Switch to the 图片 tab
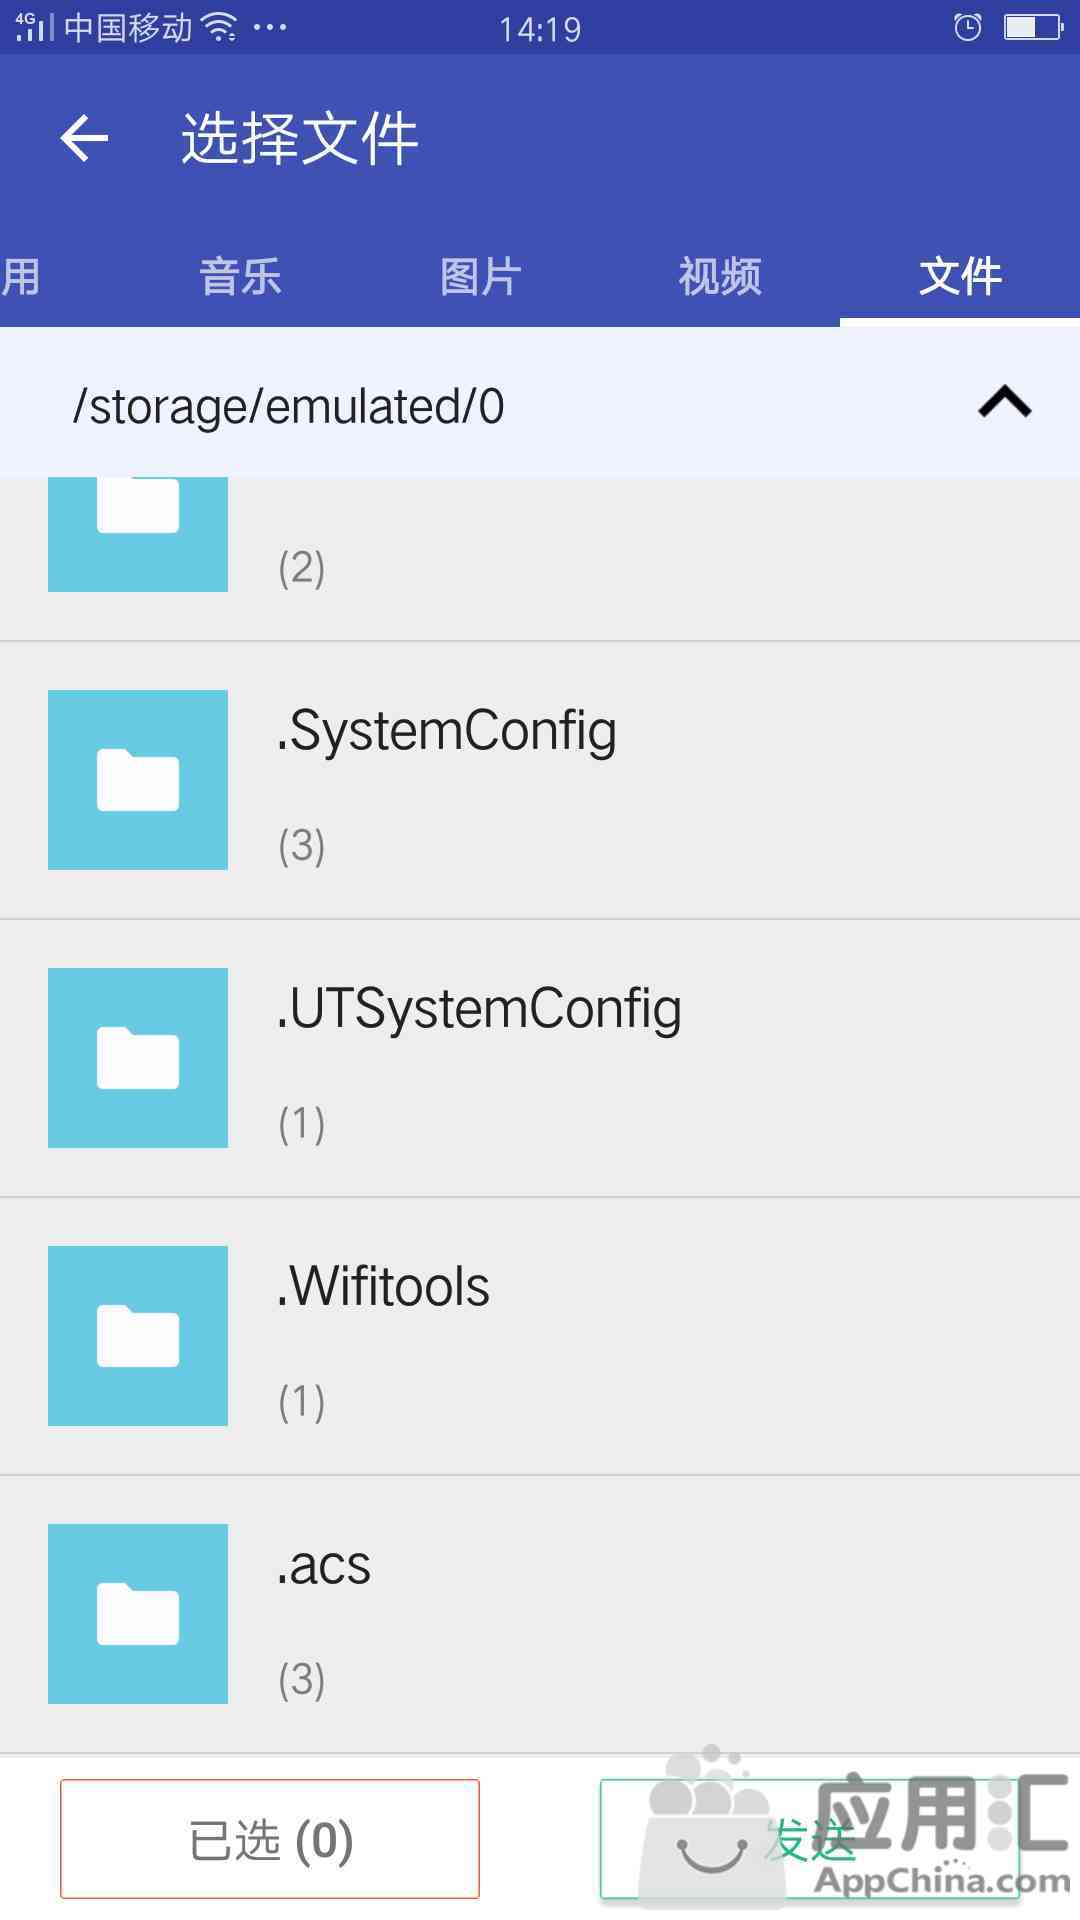Image resolution: width=1080 pixels, height=1920 pixels. coord(480,277)
